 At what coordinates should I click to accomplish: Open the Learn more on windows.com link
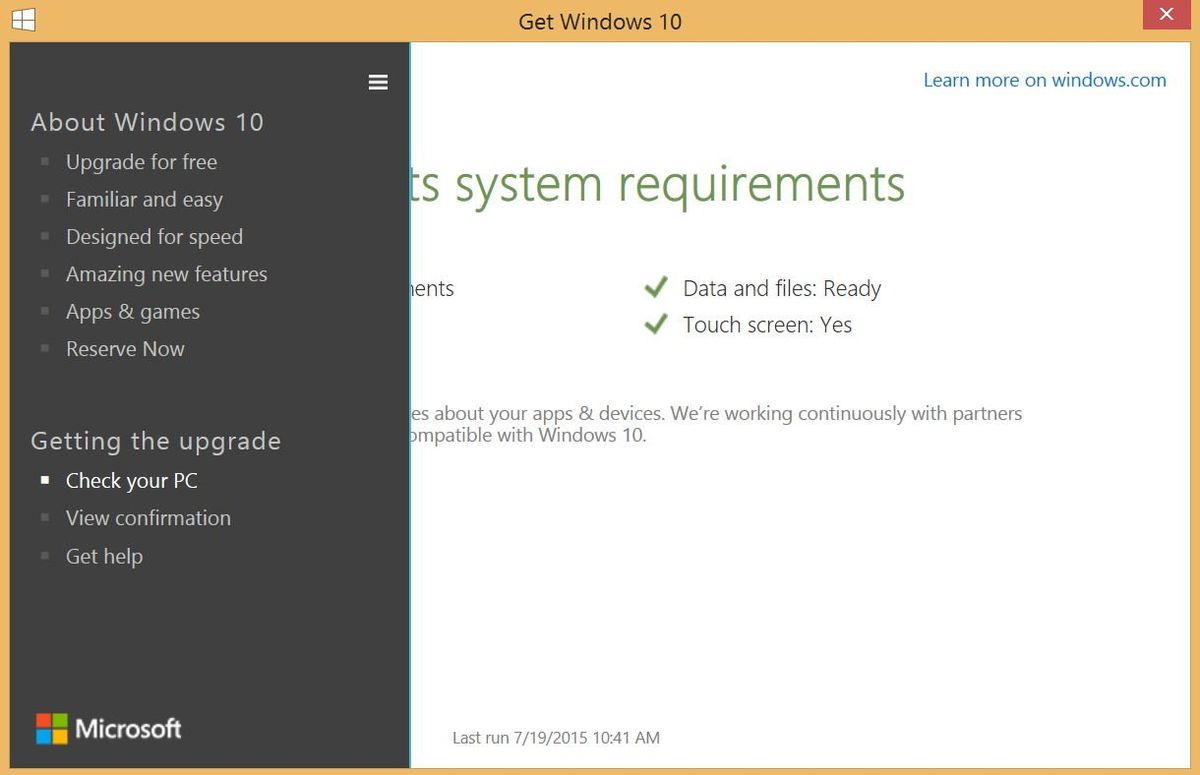point(1045,80)
